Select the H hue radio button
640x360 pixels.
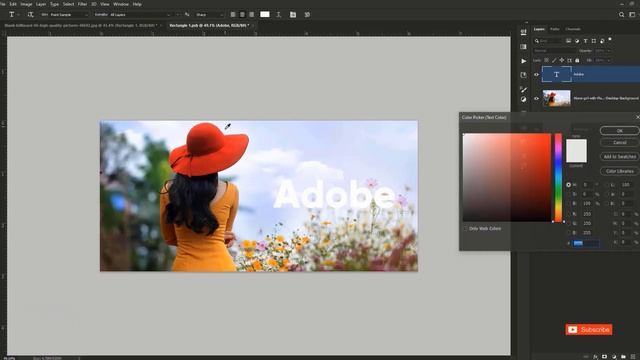pos(568,185)
